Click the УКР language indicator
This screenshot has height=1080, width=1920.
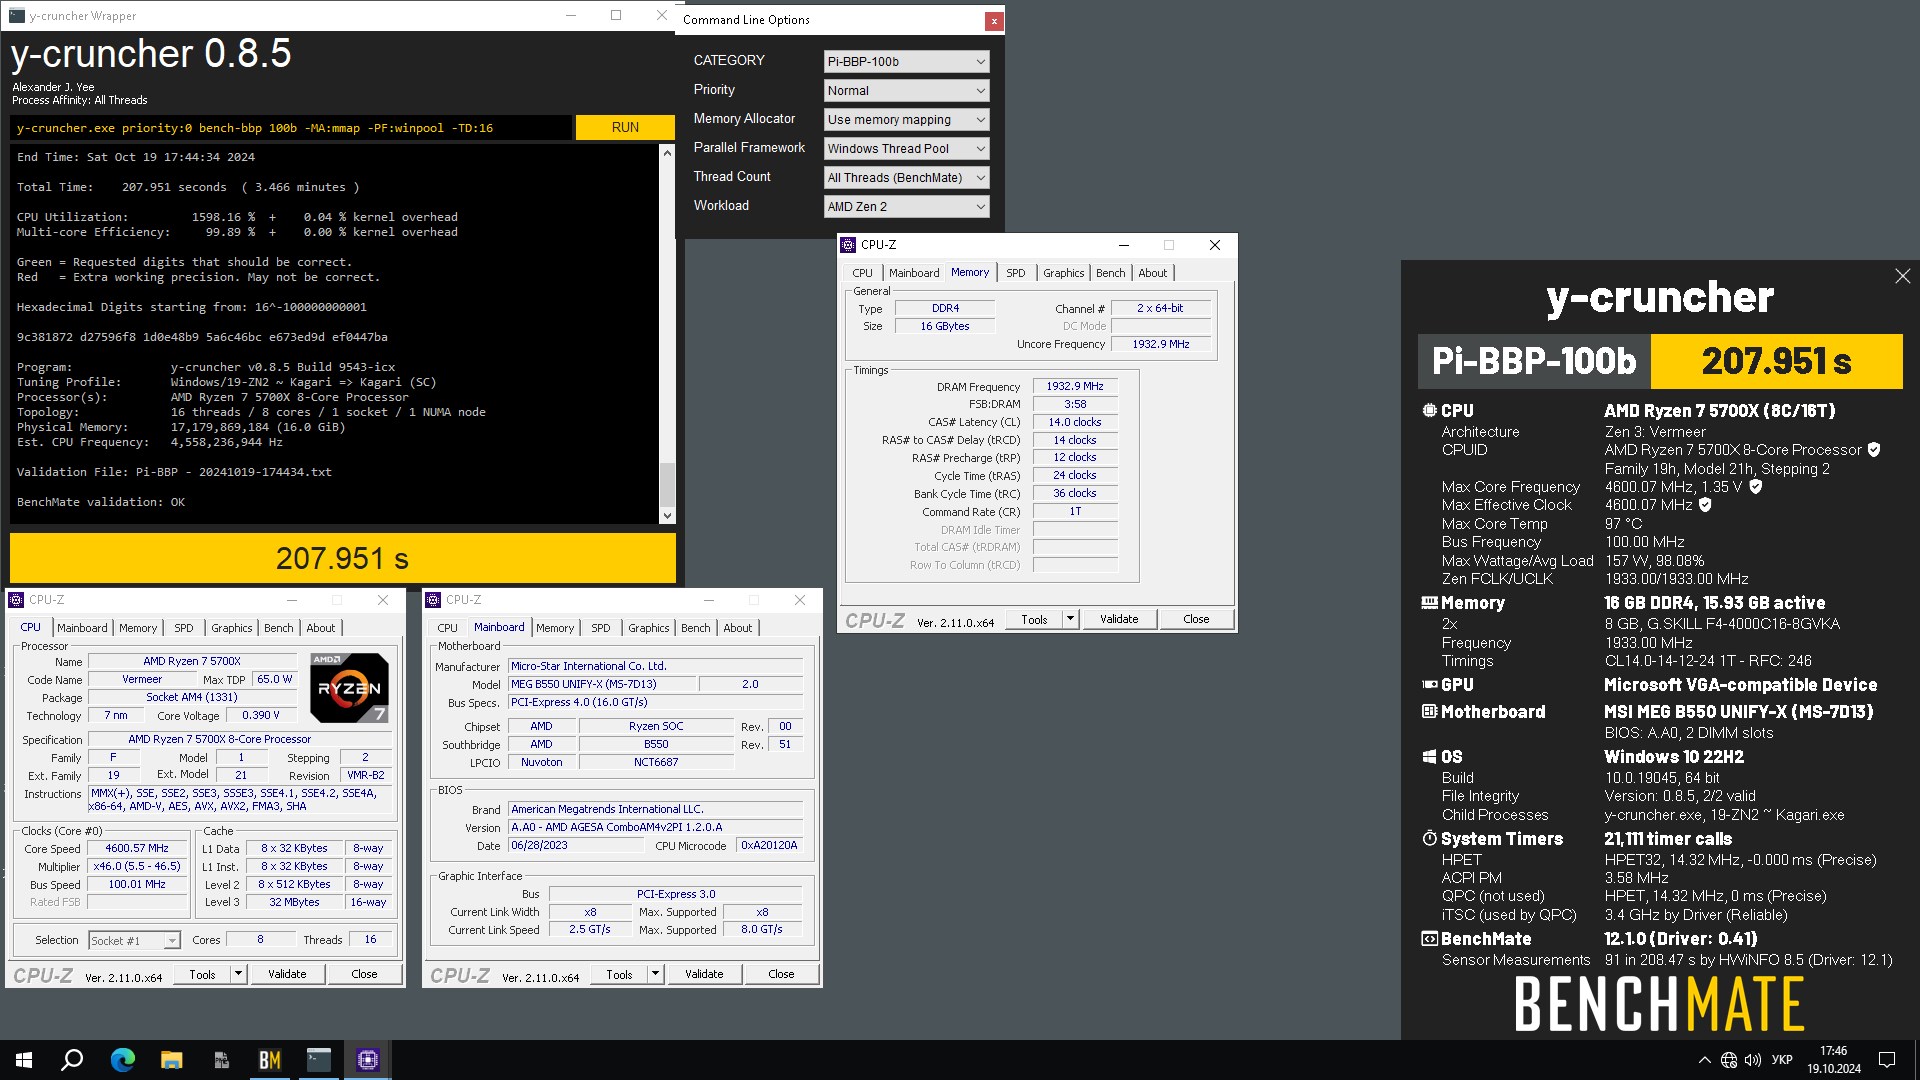pos(1782,1060)
